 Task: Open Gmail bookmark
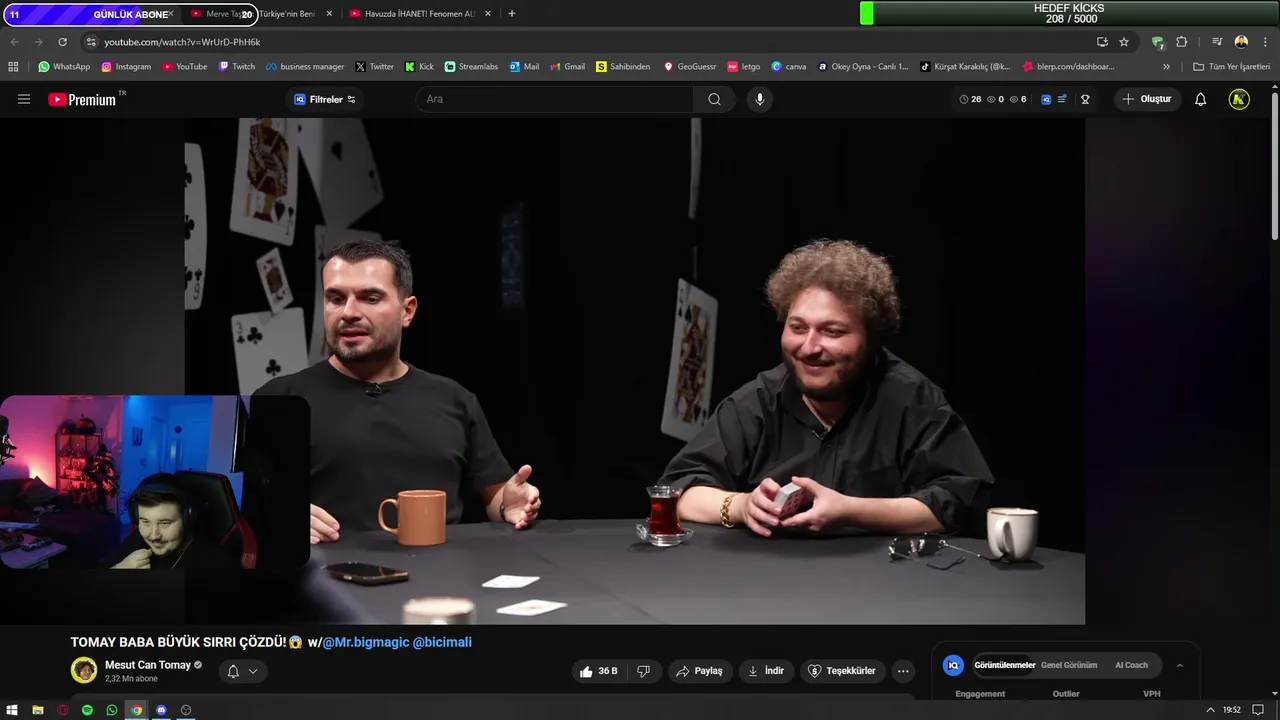coord(568,67)
